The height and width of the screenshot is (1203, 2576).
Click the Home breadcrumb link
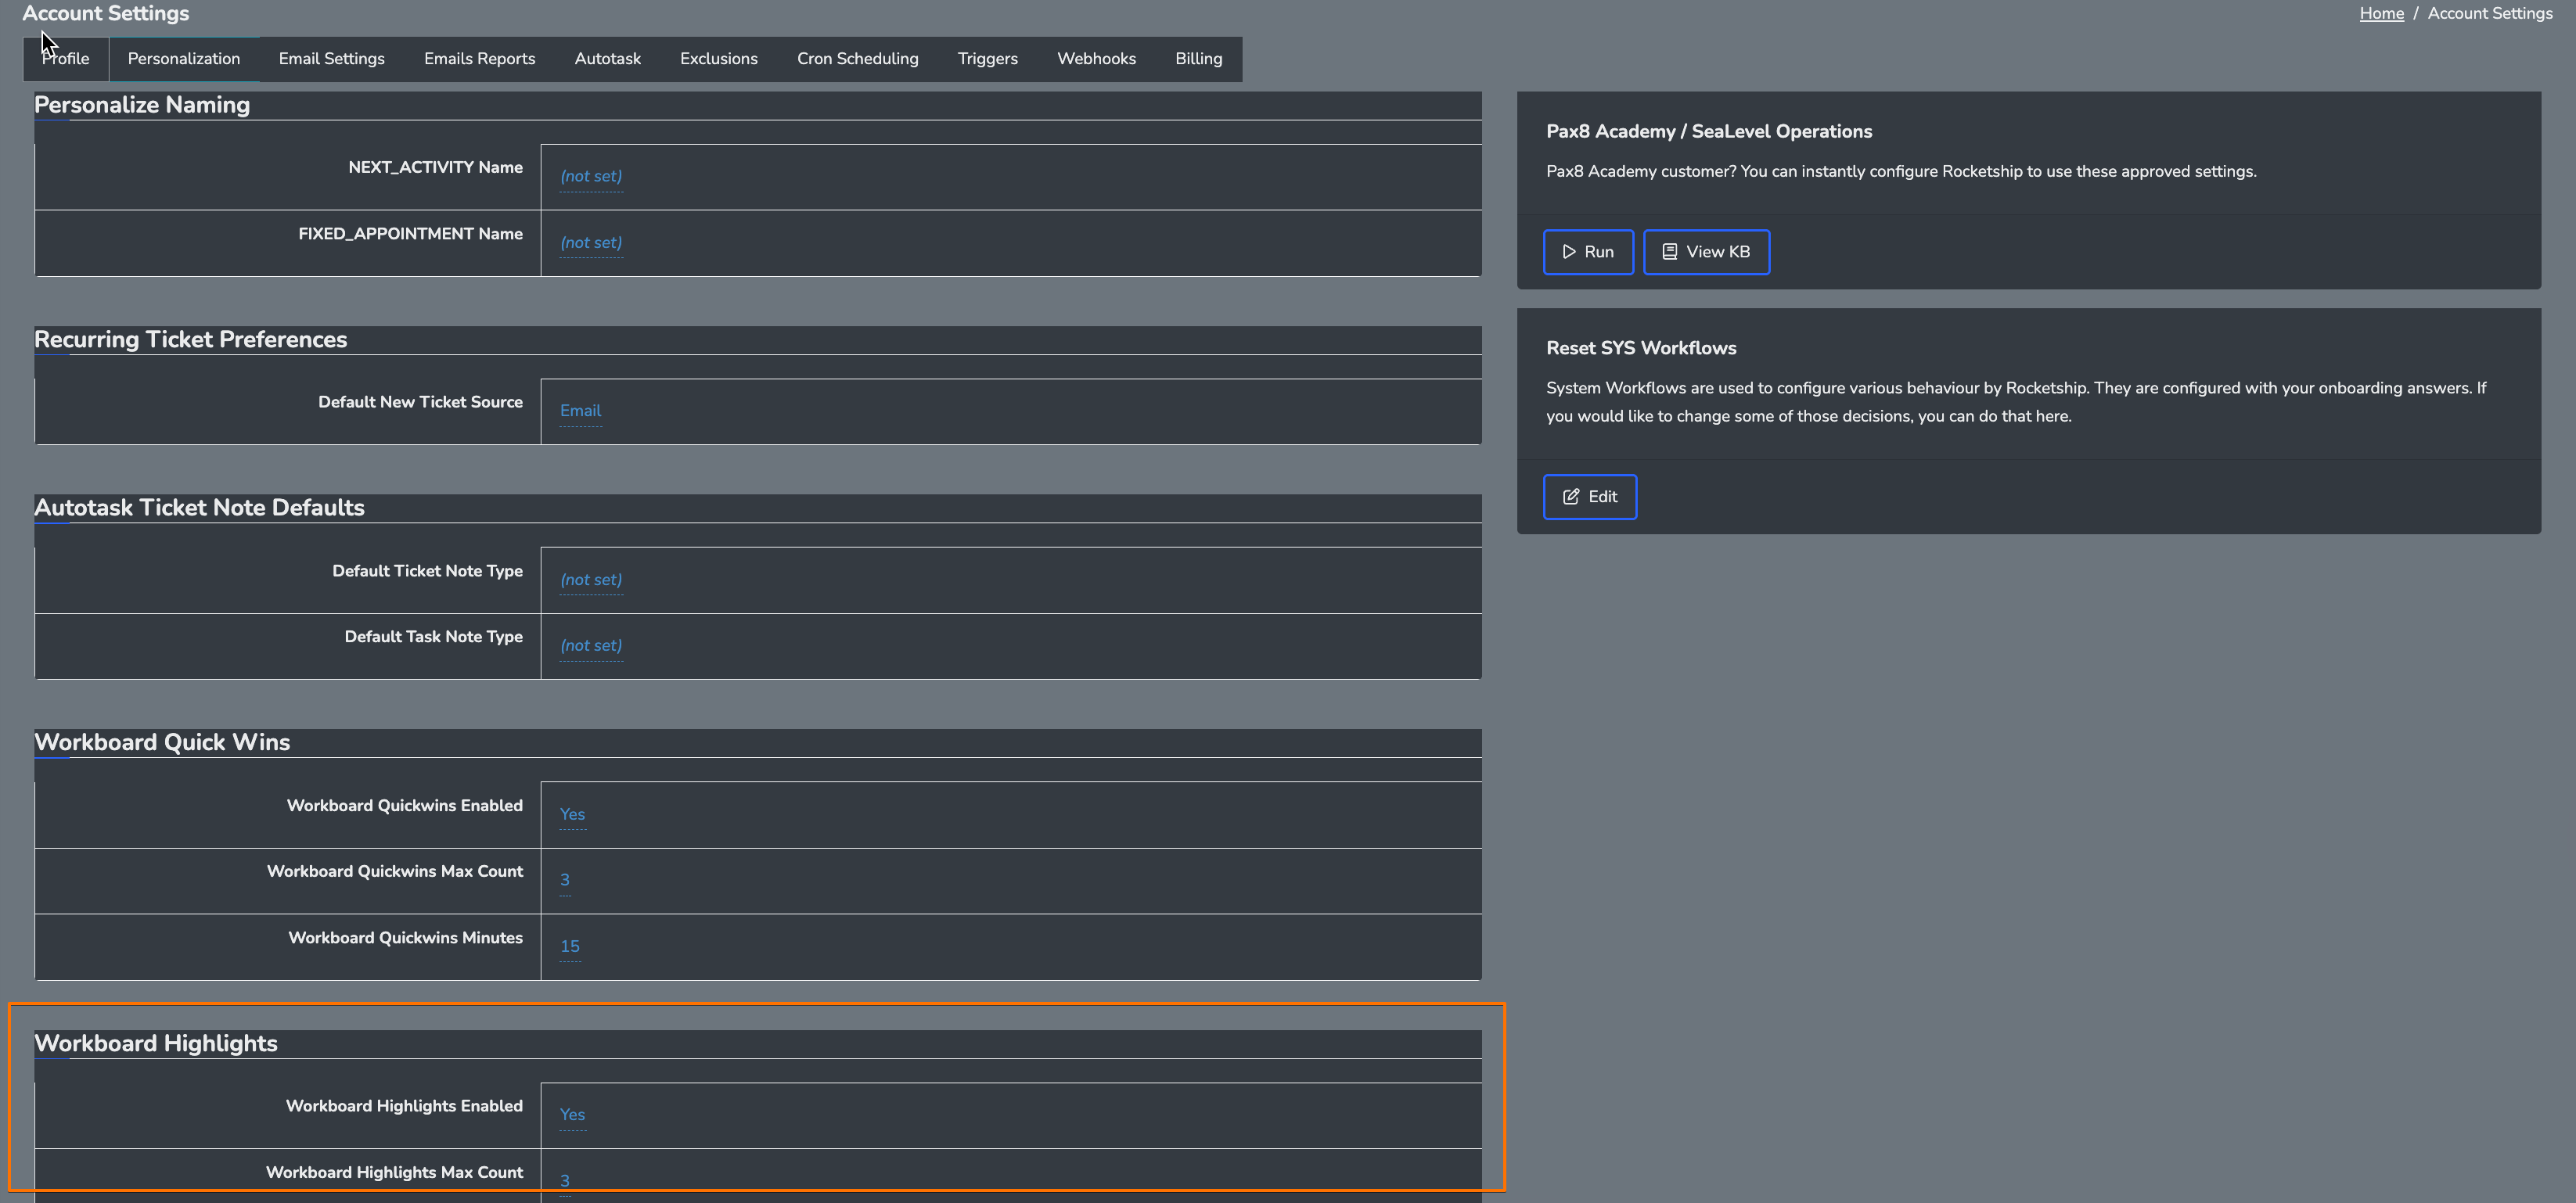coord(2381,14)
